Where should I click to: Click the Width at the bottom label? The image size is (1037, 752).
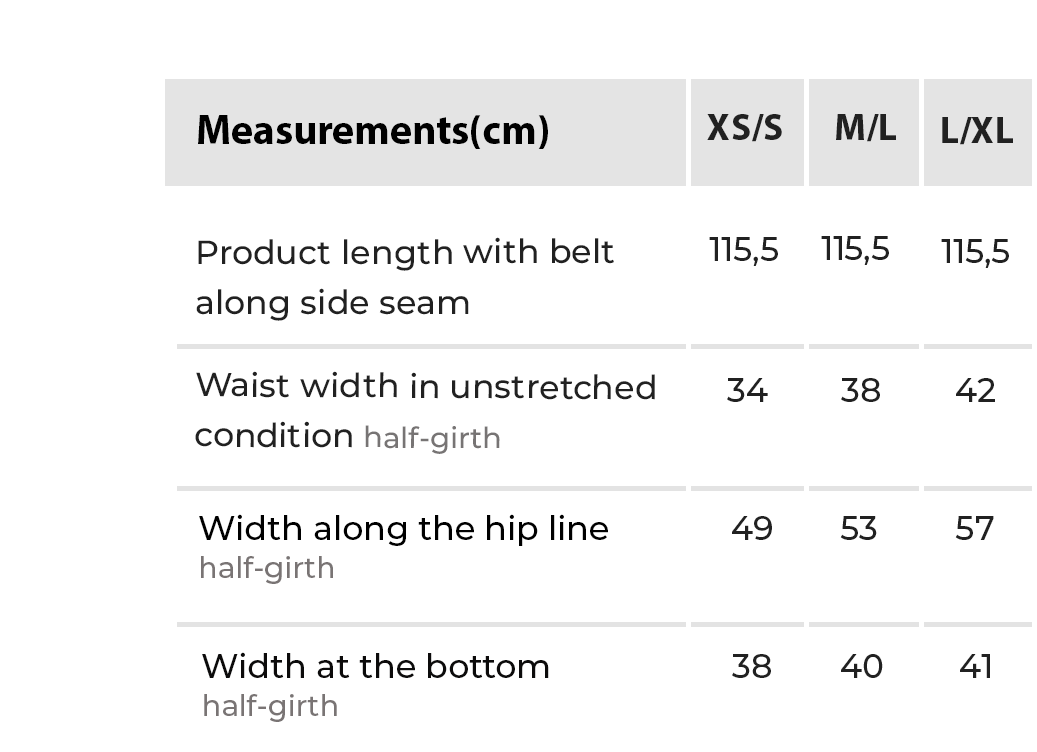click(x=375, y=666)
